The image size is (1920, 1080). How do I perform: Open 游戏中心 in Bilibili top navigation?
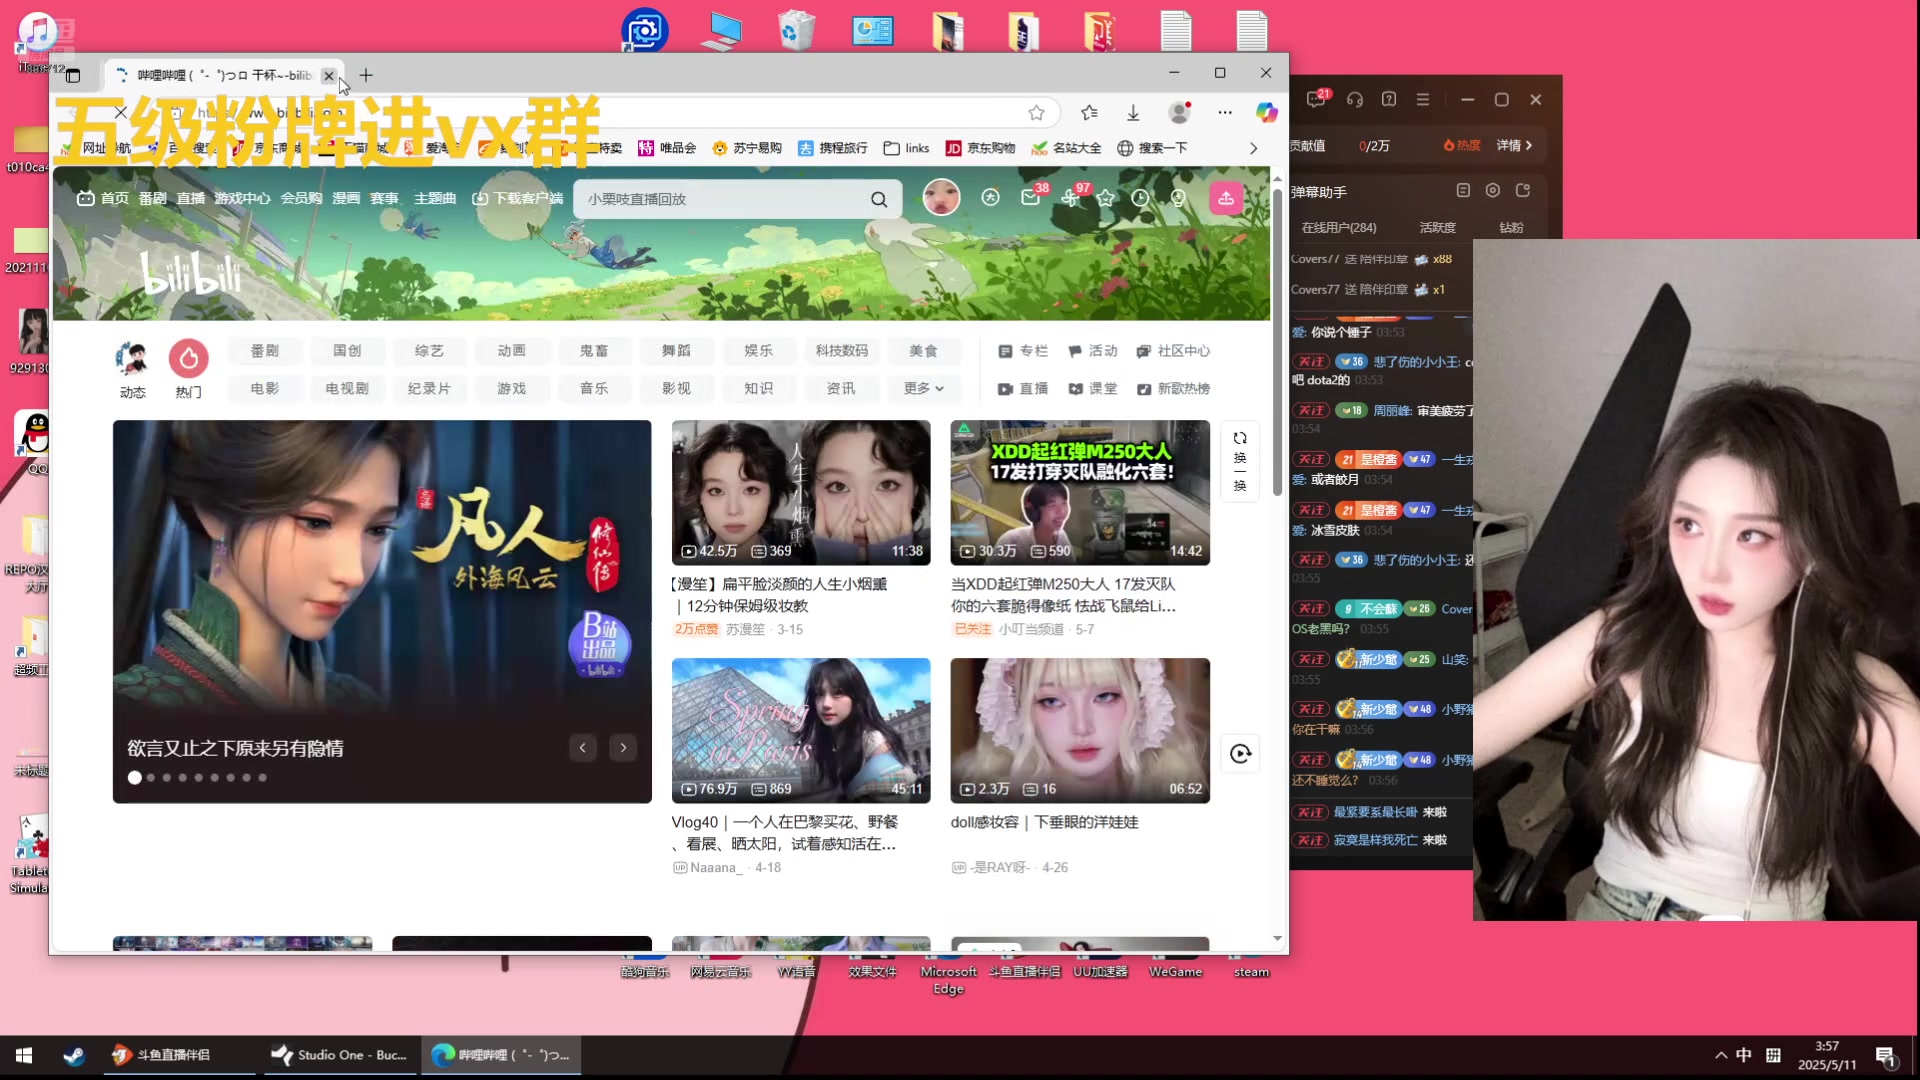[x=242, y=198]
